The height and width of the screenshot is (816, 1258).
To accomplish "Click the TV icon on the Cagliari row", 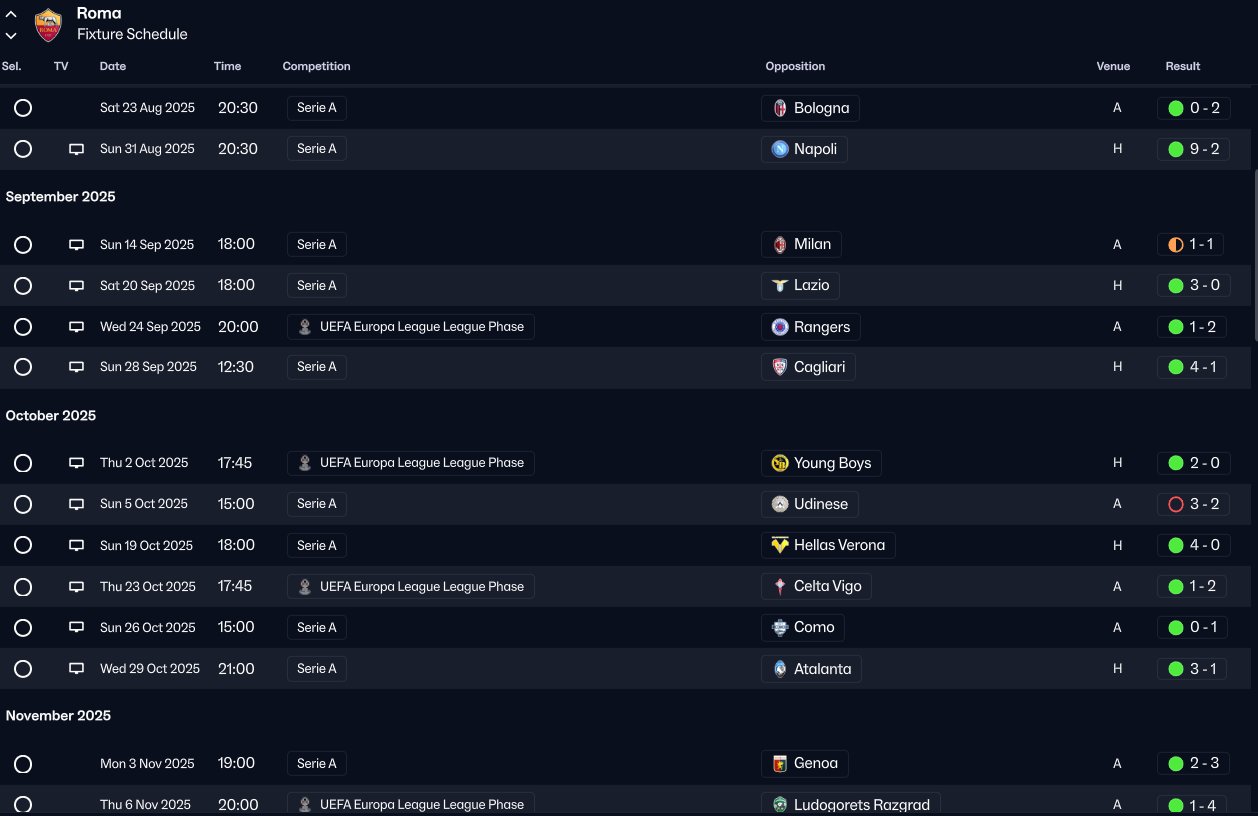I will pyautogui.click(x=76, y=367).
